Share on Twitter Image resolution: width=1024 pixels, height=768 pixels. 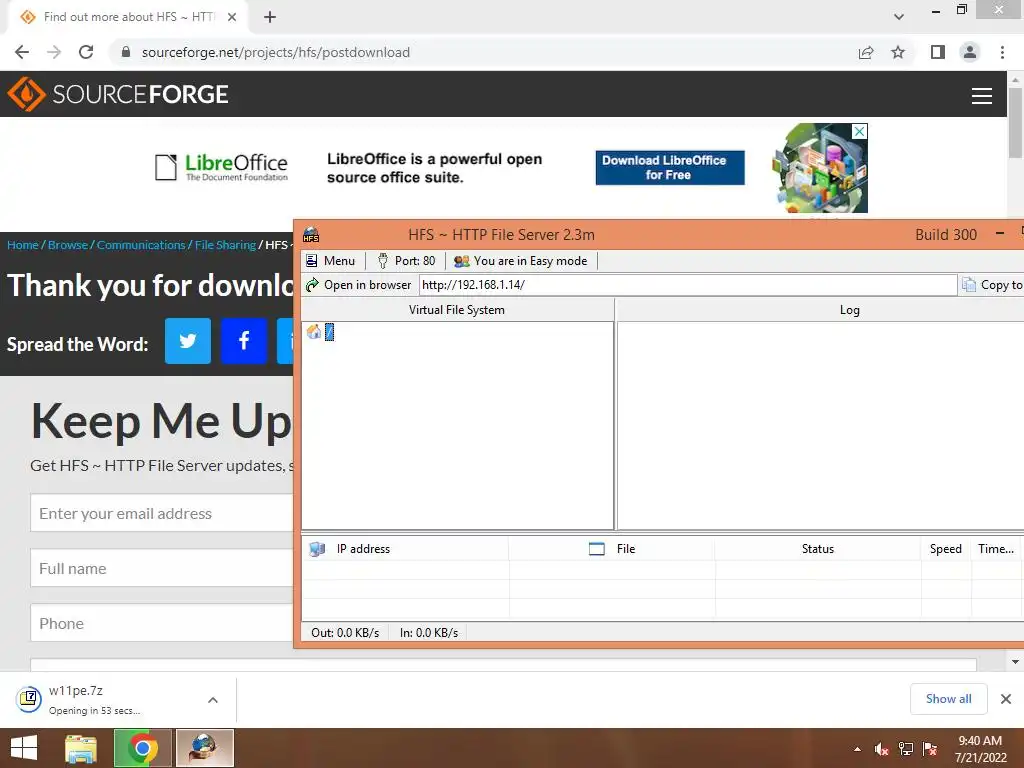(187, 341)
